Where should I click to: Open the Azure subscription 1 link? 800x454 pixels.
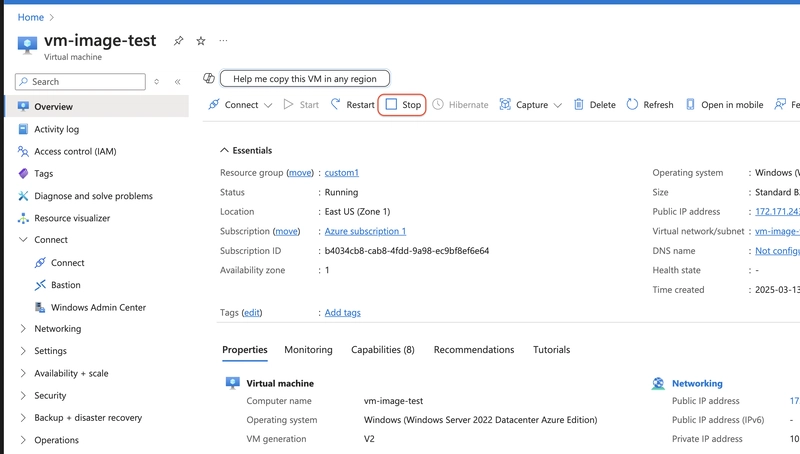tap(365, 232)
